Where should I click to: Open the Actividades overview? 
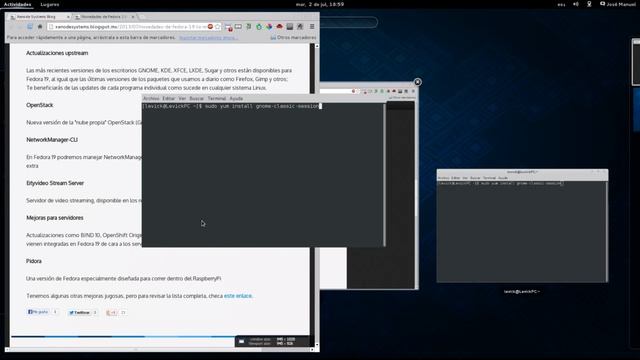tap(18, 4)
